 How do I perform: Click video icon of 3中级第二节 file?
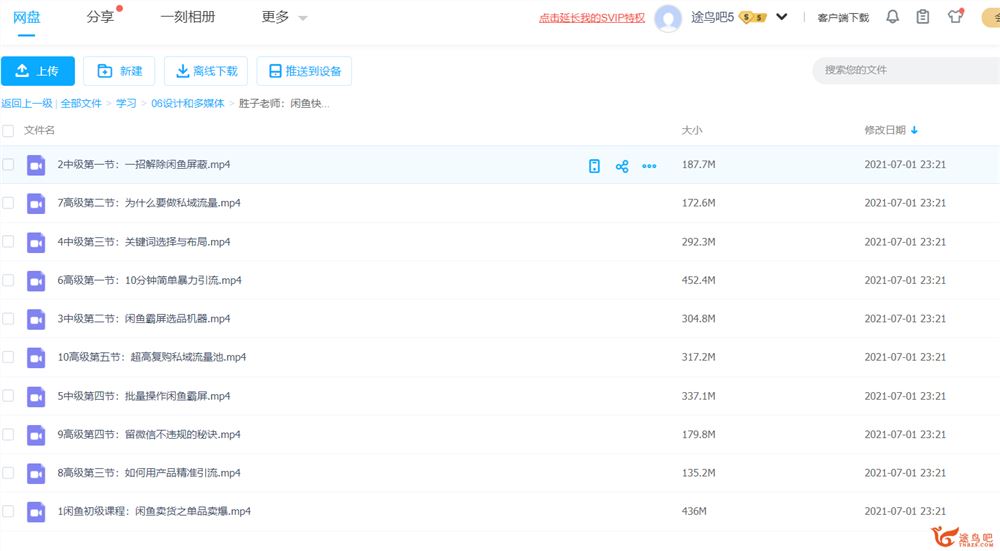coord(36,319)
